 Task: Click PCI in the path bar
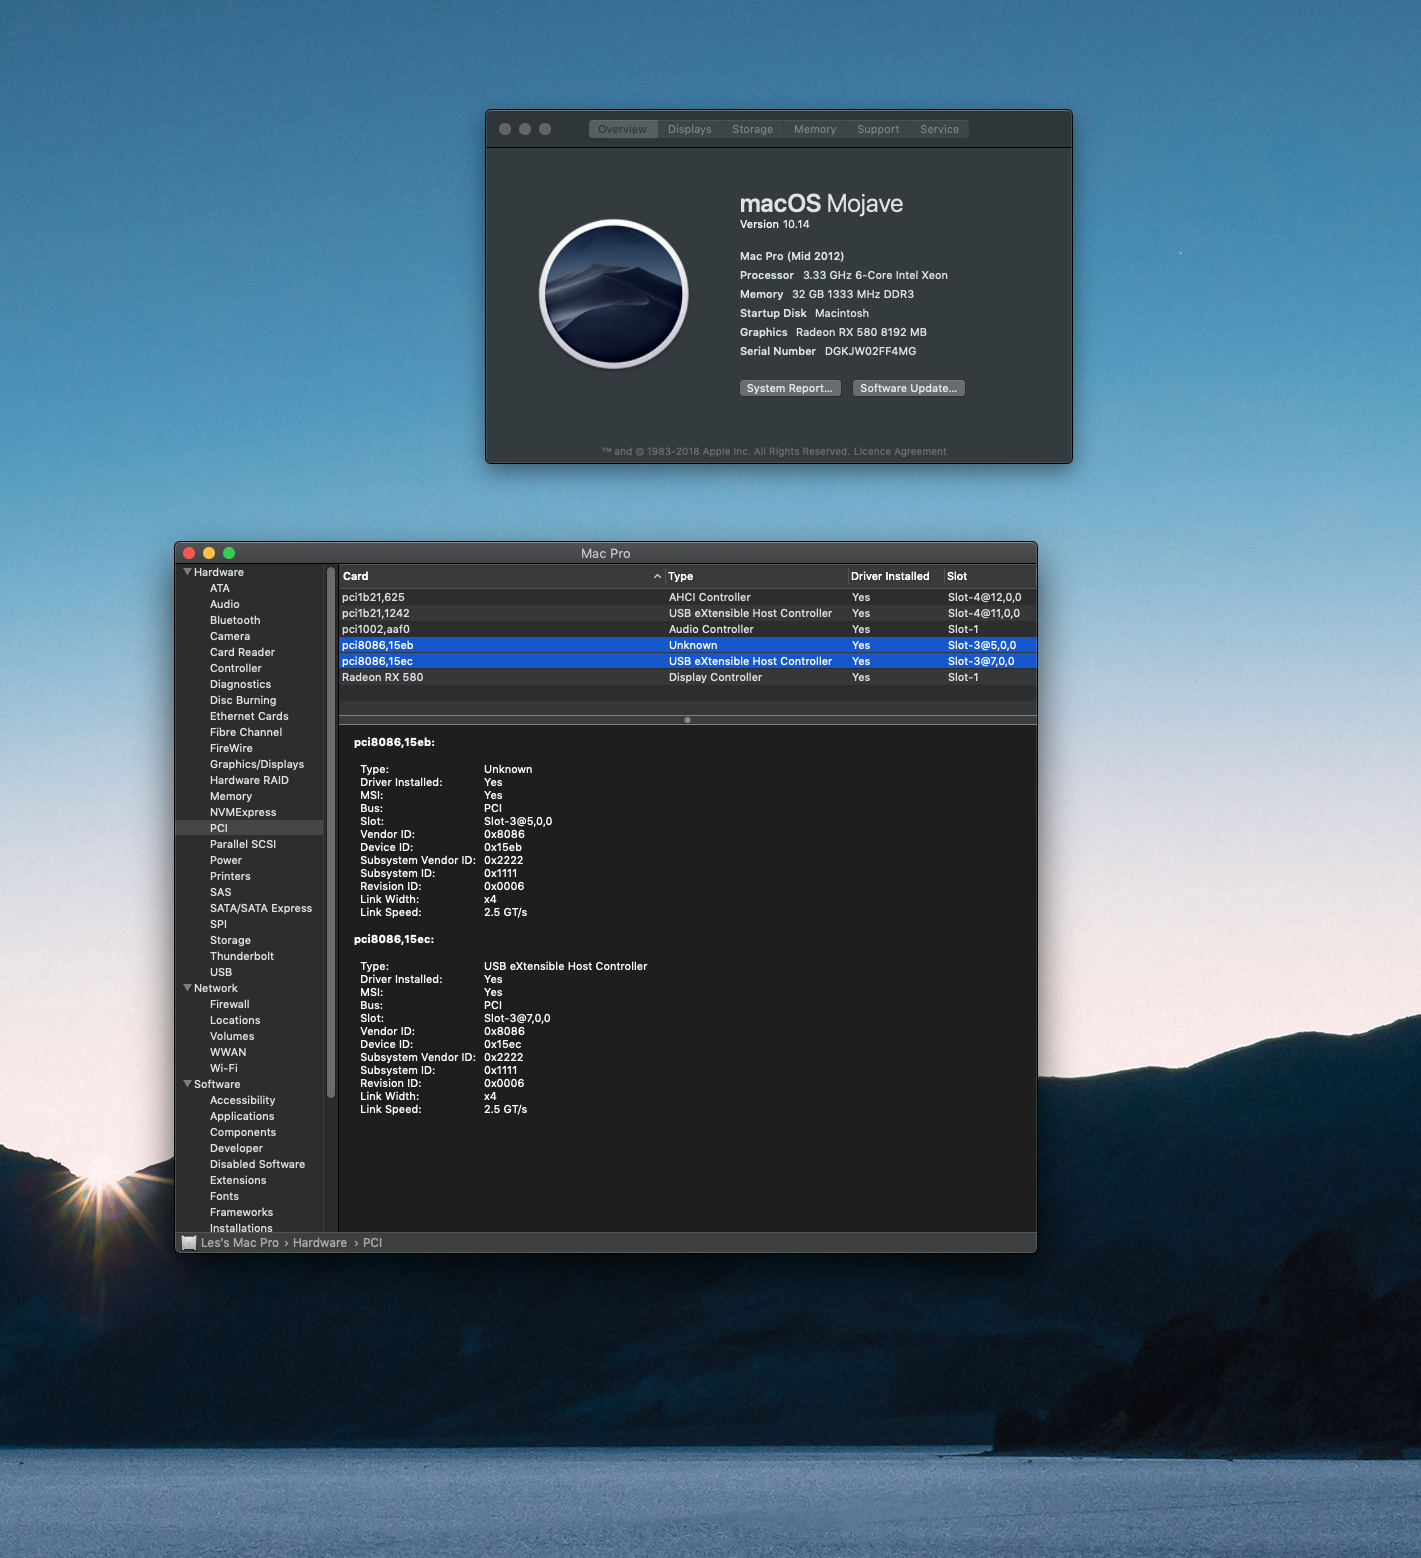[372, 1243]
